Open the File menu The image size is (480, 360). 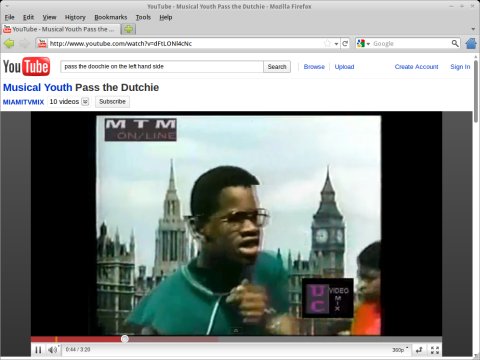[9, 17]
